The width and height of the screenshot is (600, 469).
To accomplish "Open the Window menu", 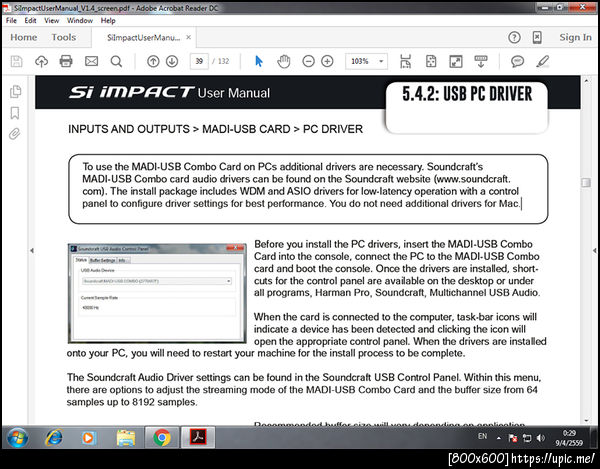I will [x=80, y=21].
